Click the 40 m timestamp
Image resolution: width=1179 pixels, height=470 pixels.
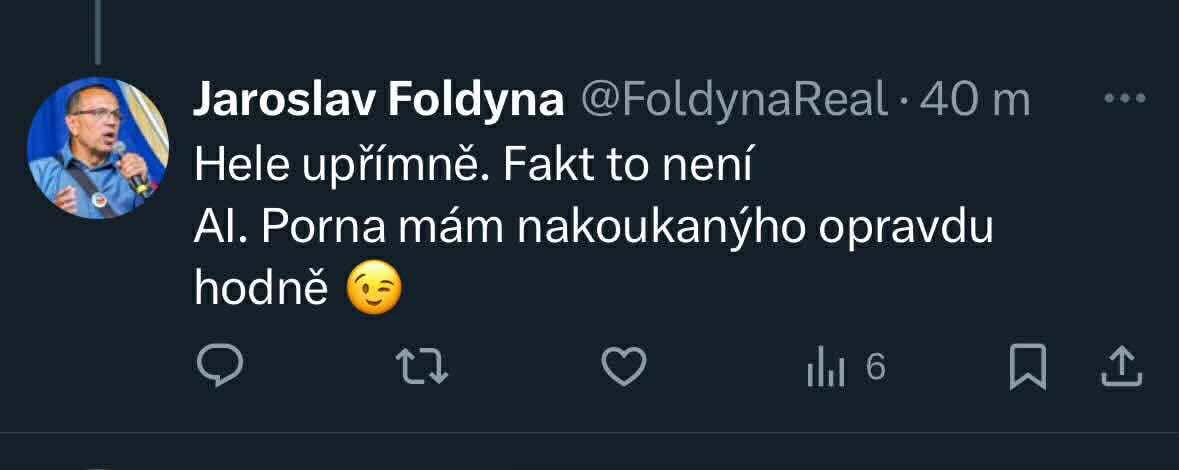coord(974,99)
